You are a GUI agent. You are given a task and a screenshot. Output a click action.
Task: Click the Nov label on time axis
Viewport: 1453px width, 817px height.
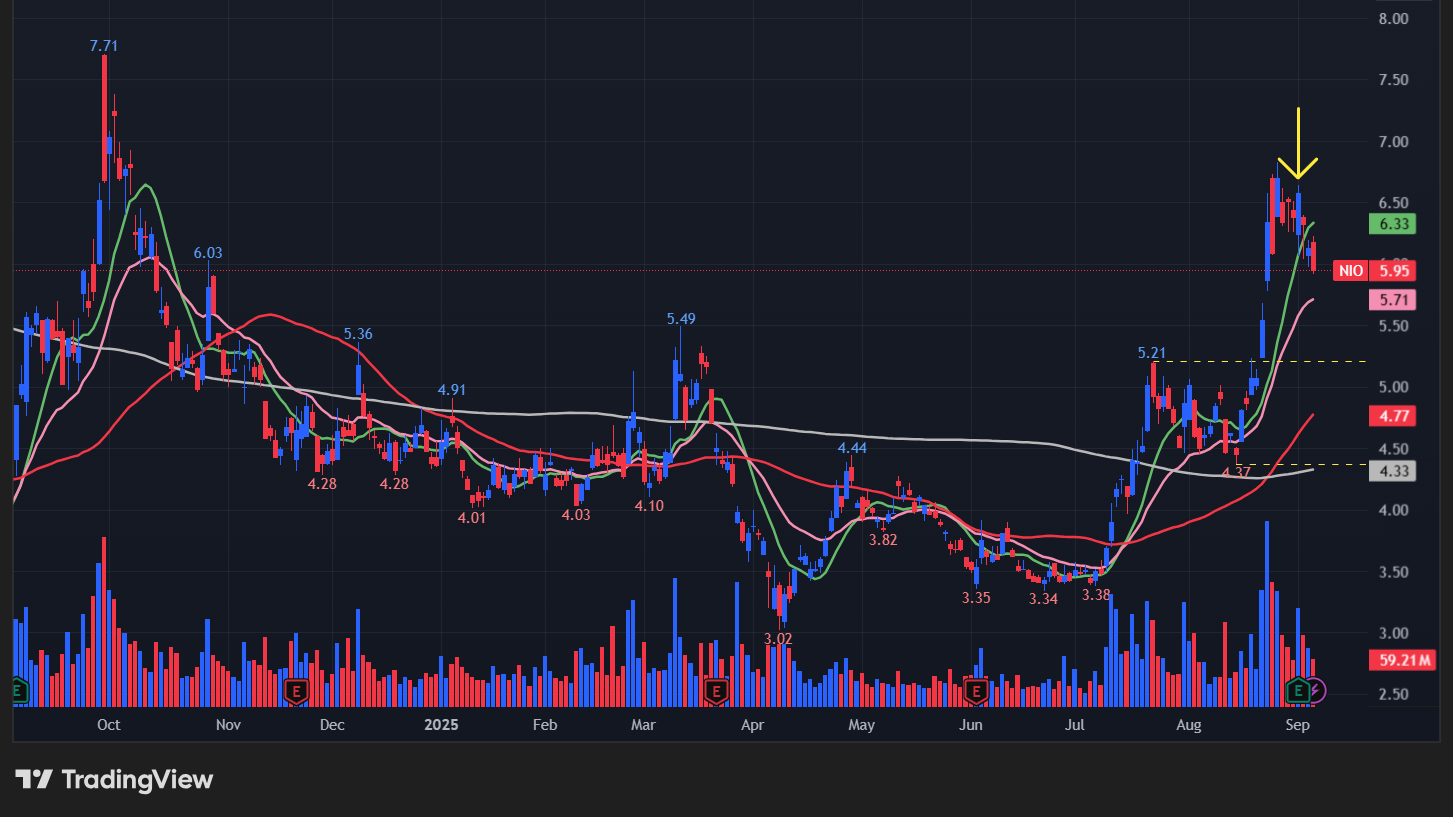(228, 724)
